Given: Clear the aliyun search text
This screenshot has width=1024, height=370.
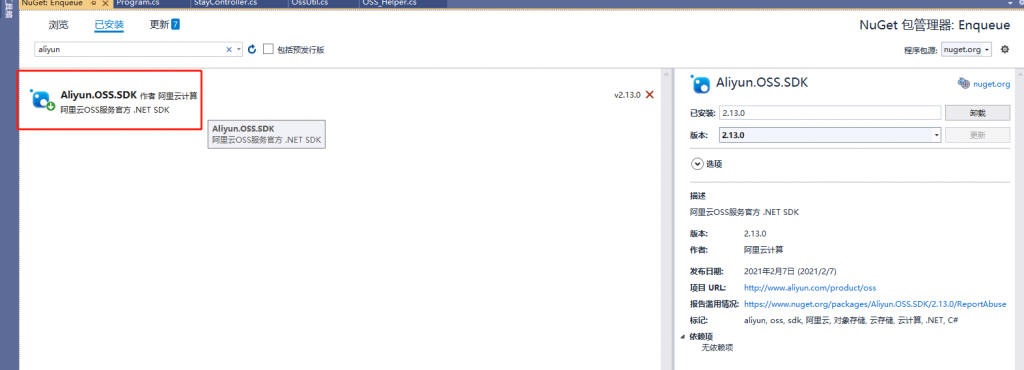Looking at the screenshot, I should click(x=229, y=50).
